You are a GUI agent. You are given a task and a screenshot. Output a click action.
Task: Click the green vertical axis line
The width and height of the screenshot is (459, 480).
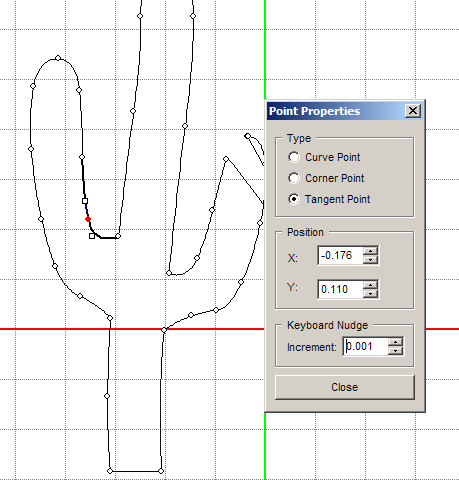[x=265, y=49]
